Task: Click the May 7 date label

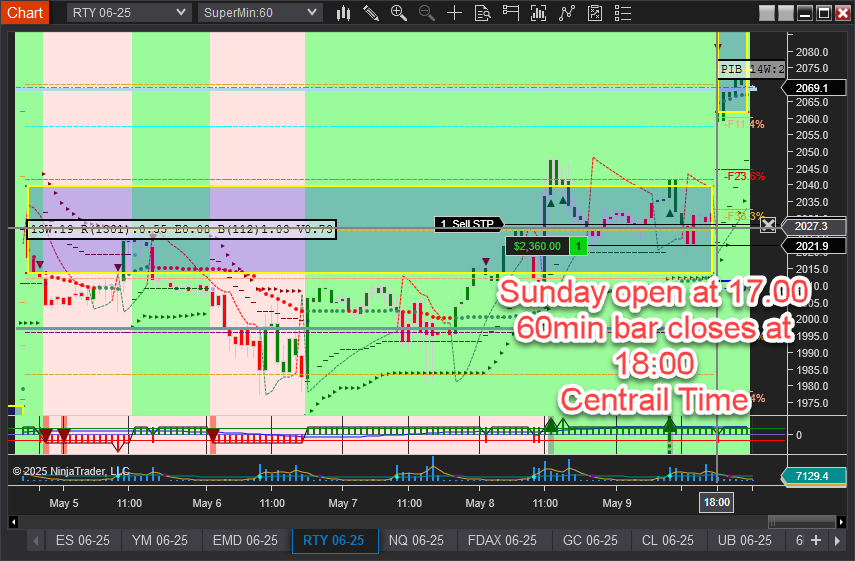Action: click(x=342, y=503)
